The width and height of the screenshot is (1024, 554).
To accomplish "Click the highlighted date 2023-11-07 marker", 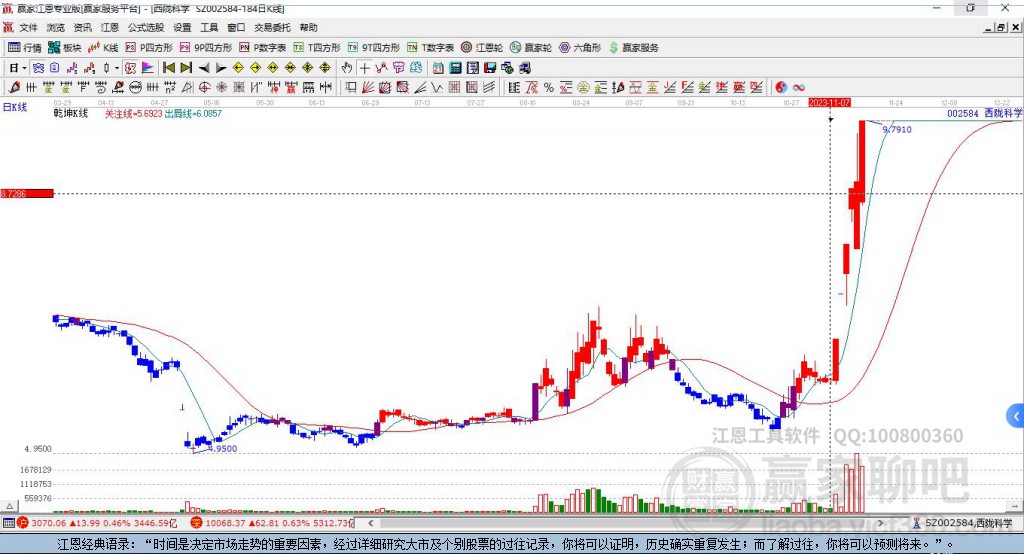I will (829, 103).
